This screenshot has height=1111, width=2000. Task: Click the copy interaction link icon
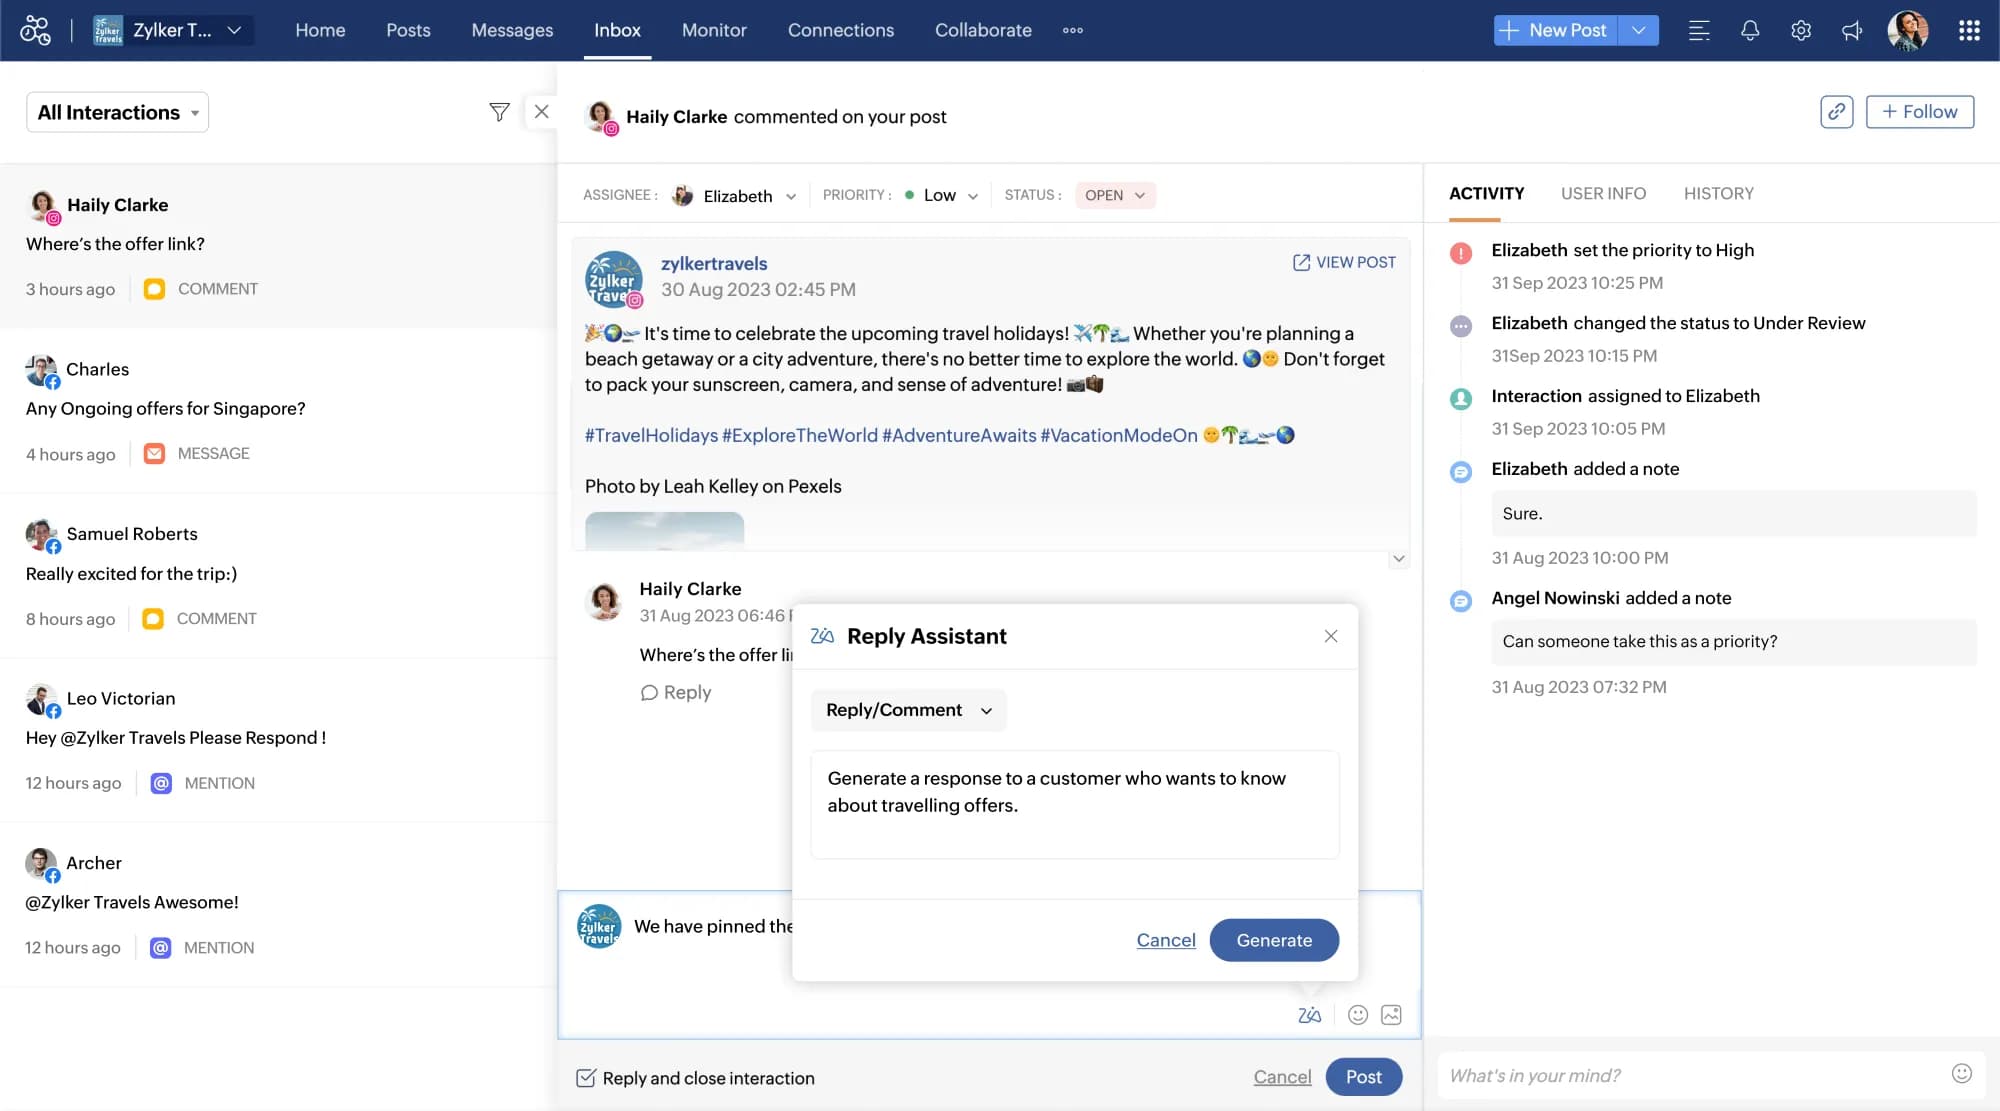pos(1836,111)
